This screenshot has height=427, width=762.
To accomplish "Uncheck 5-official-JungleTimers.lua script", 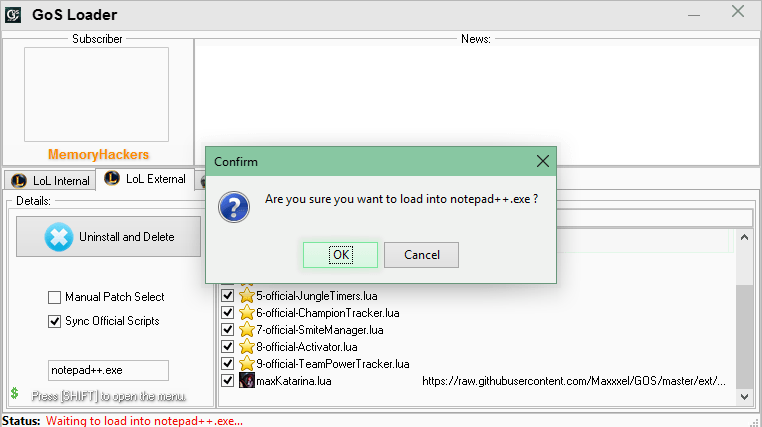I will [227, 295].
